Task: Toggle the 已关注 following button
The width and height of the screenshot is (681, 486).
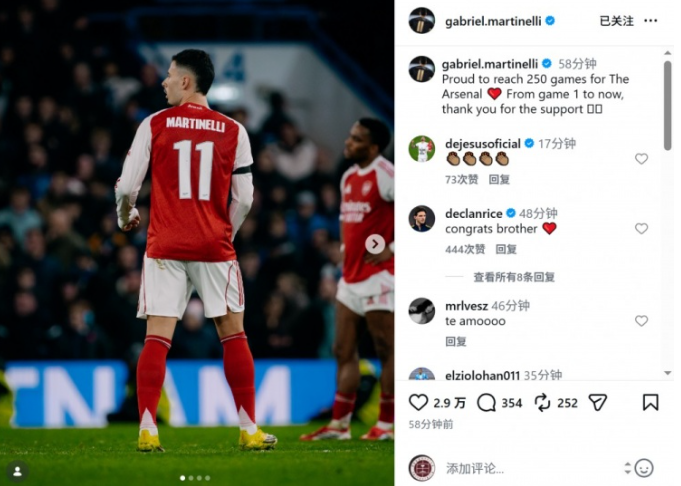Action: [x=616, y=20]
